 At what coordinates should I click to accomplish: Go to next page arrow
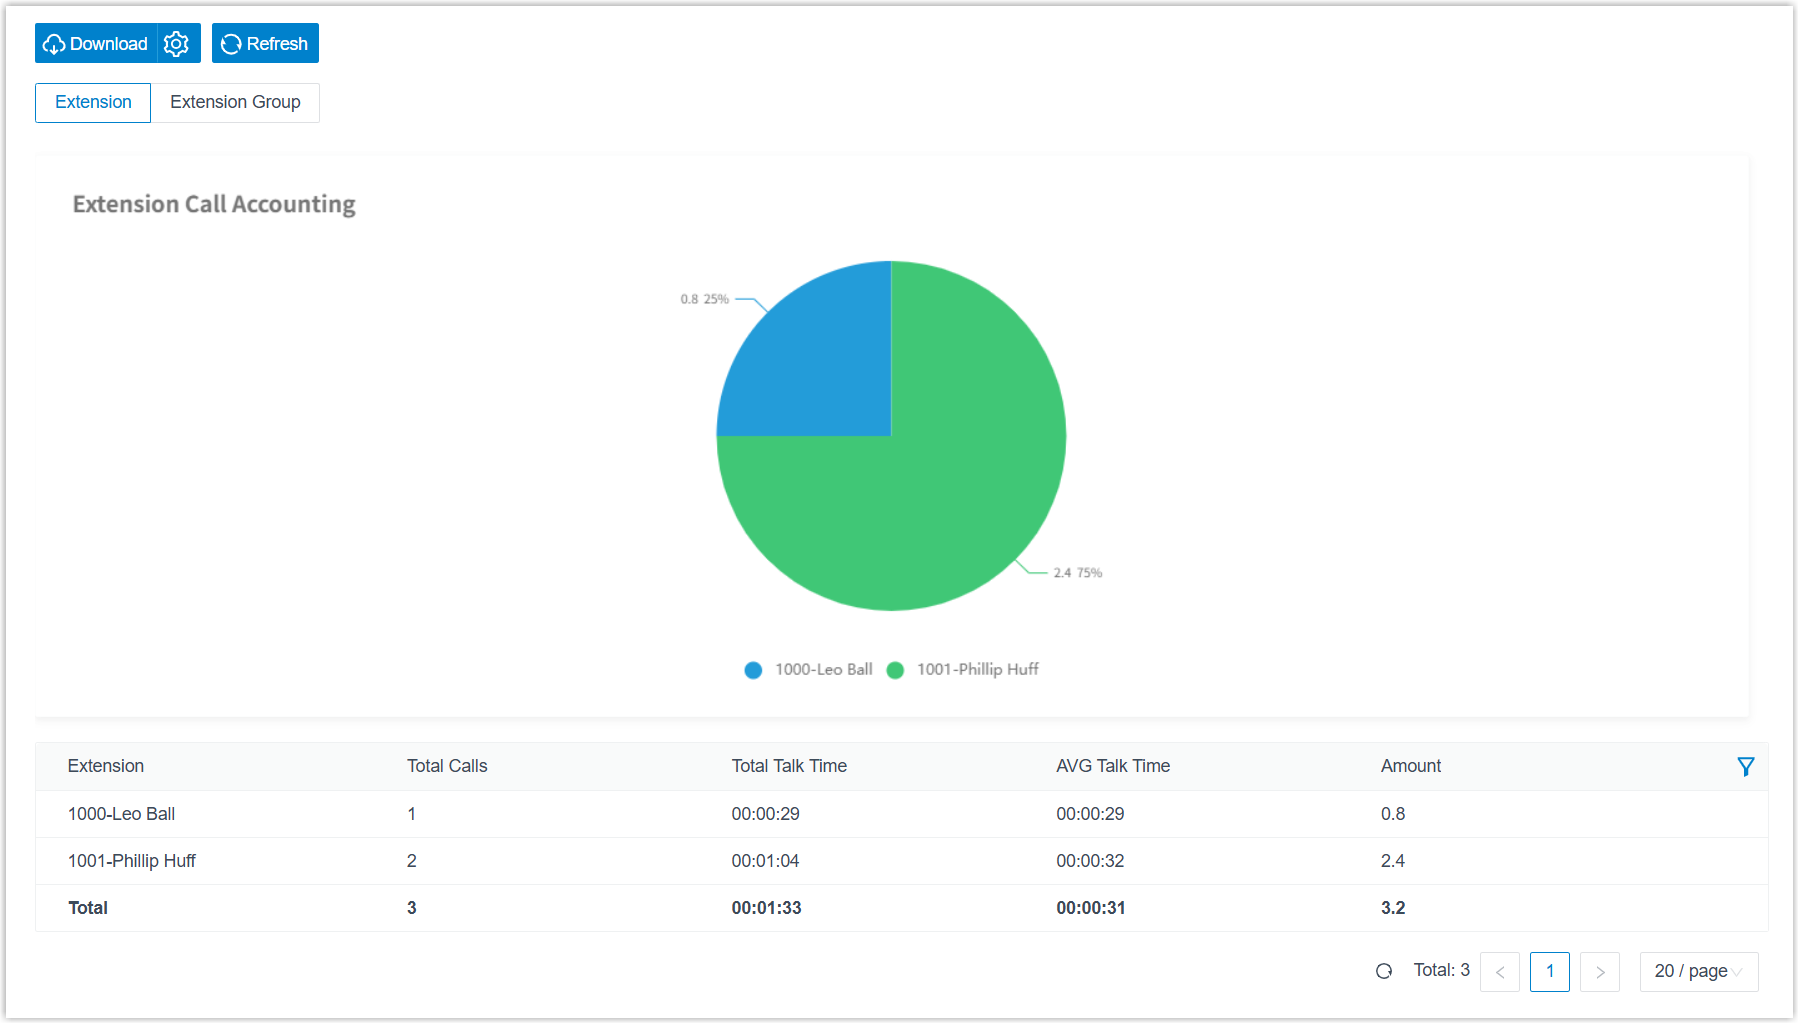[x=1599, y=971]
